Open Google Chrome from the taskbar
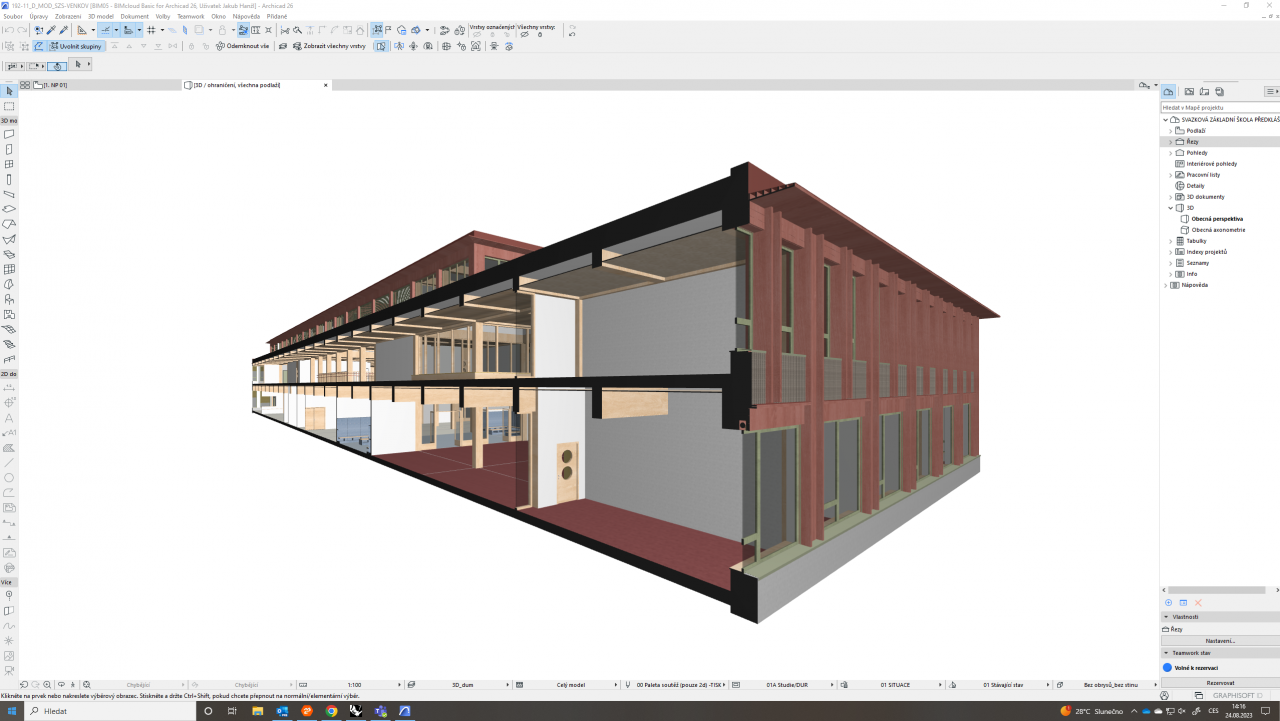Viewport: 1280px width, 721px height. click(x=332, y=711)
